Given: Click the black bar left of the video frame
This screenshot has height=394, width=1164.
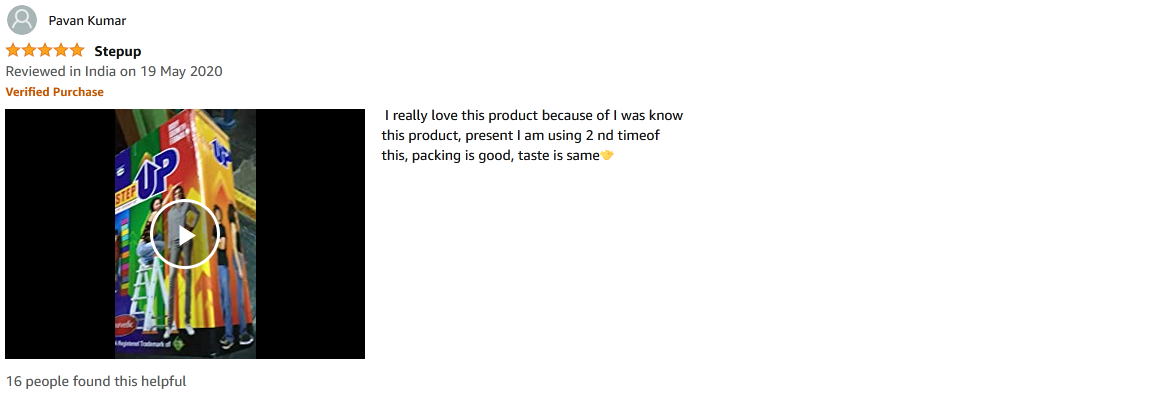Looking at the screenshot, I should click(59, 234).
